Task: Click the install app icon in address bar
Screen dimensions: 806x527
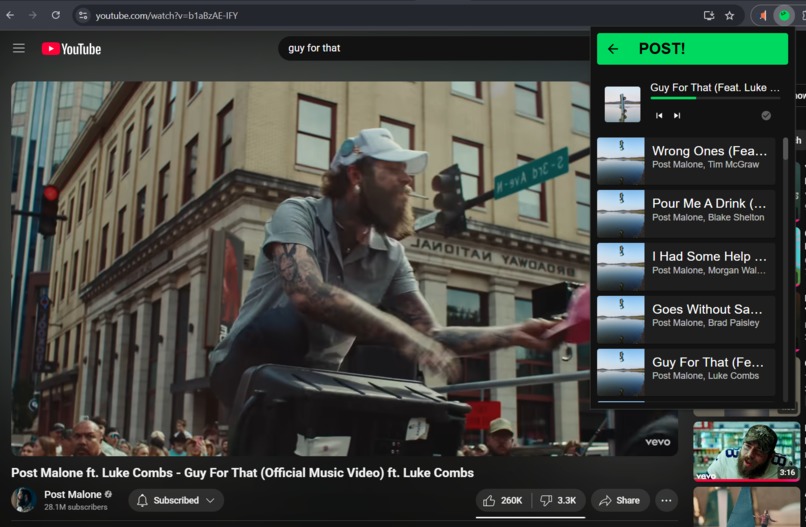Action: 709,16
